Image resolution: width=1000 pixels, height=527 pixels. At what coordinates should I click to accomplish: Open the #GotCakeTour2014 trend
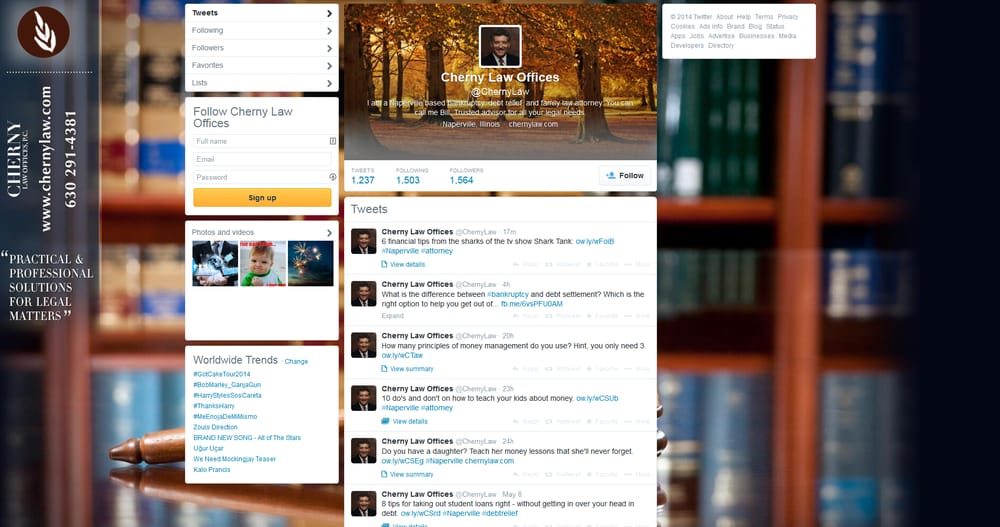[222, 374]
